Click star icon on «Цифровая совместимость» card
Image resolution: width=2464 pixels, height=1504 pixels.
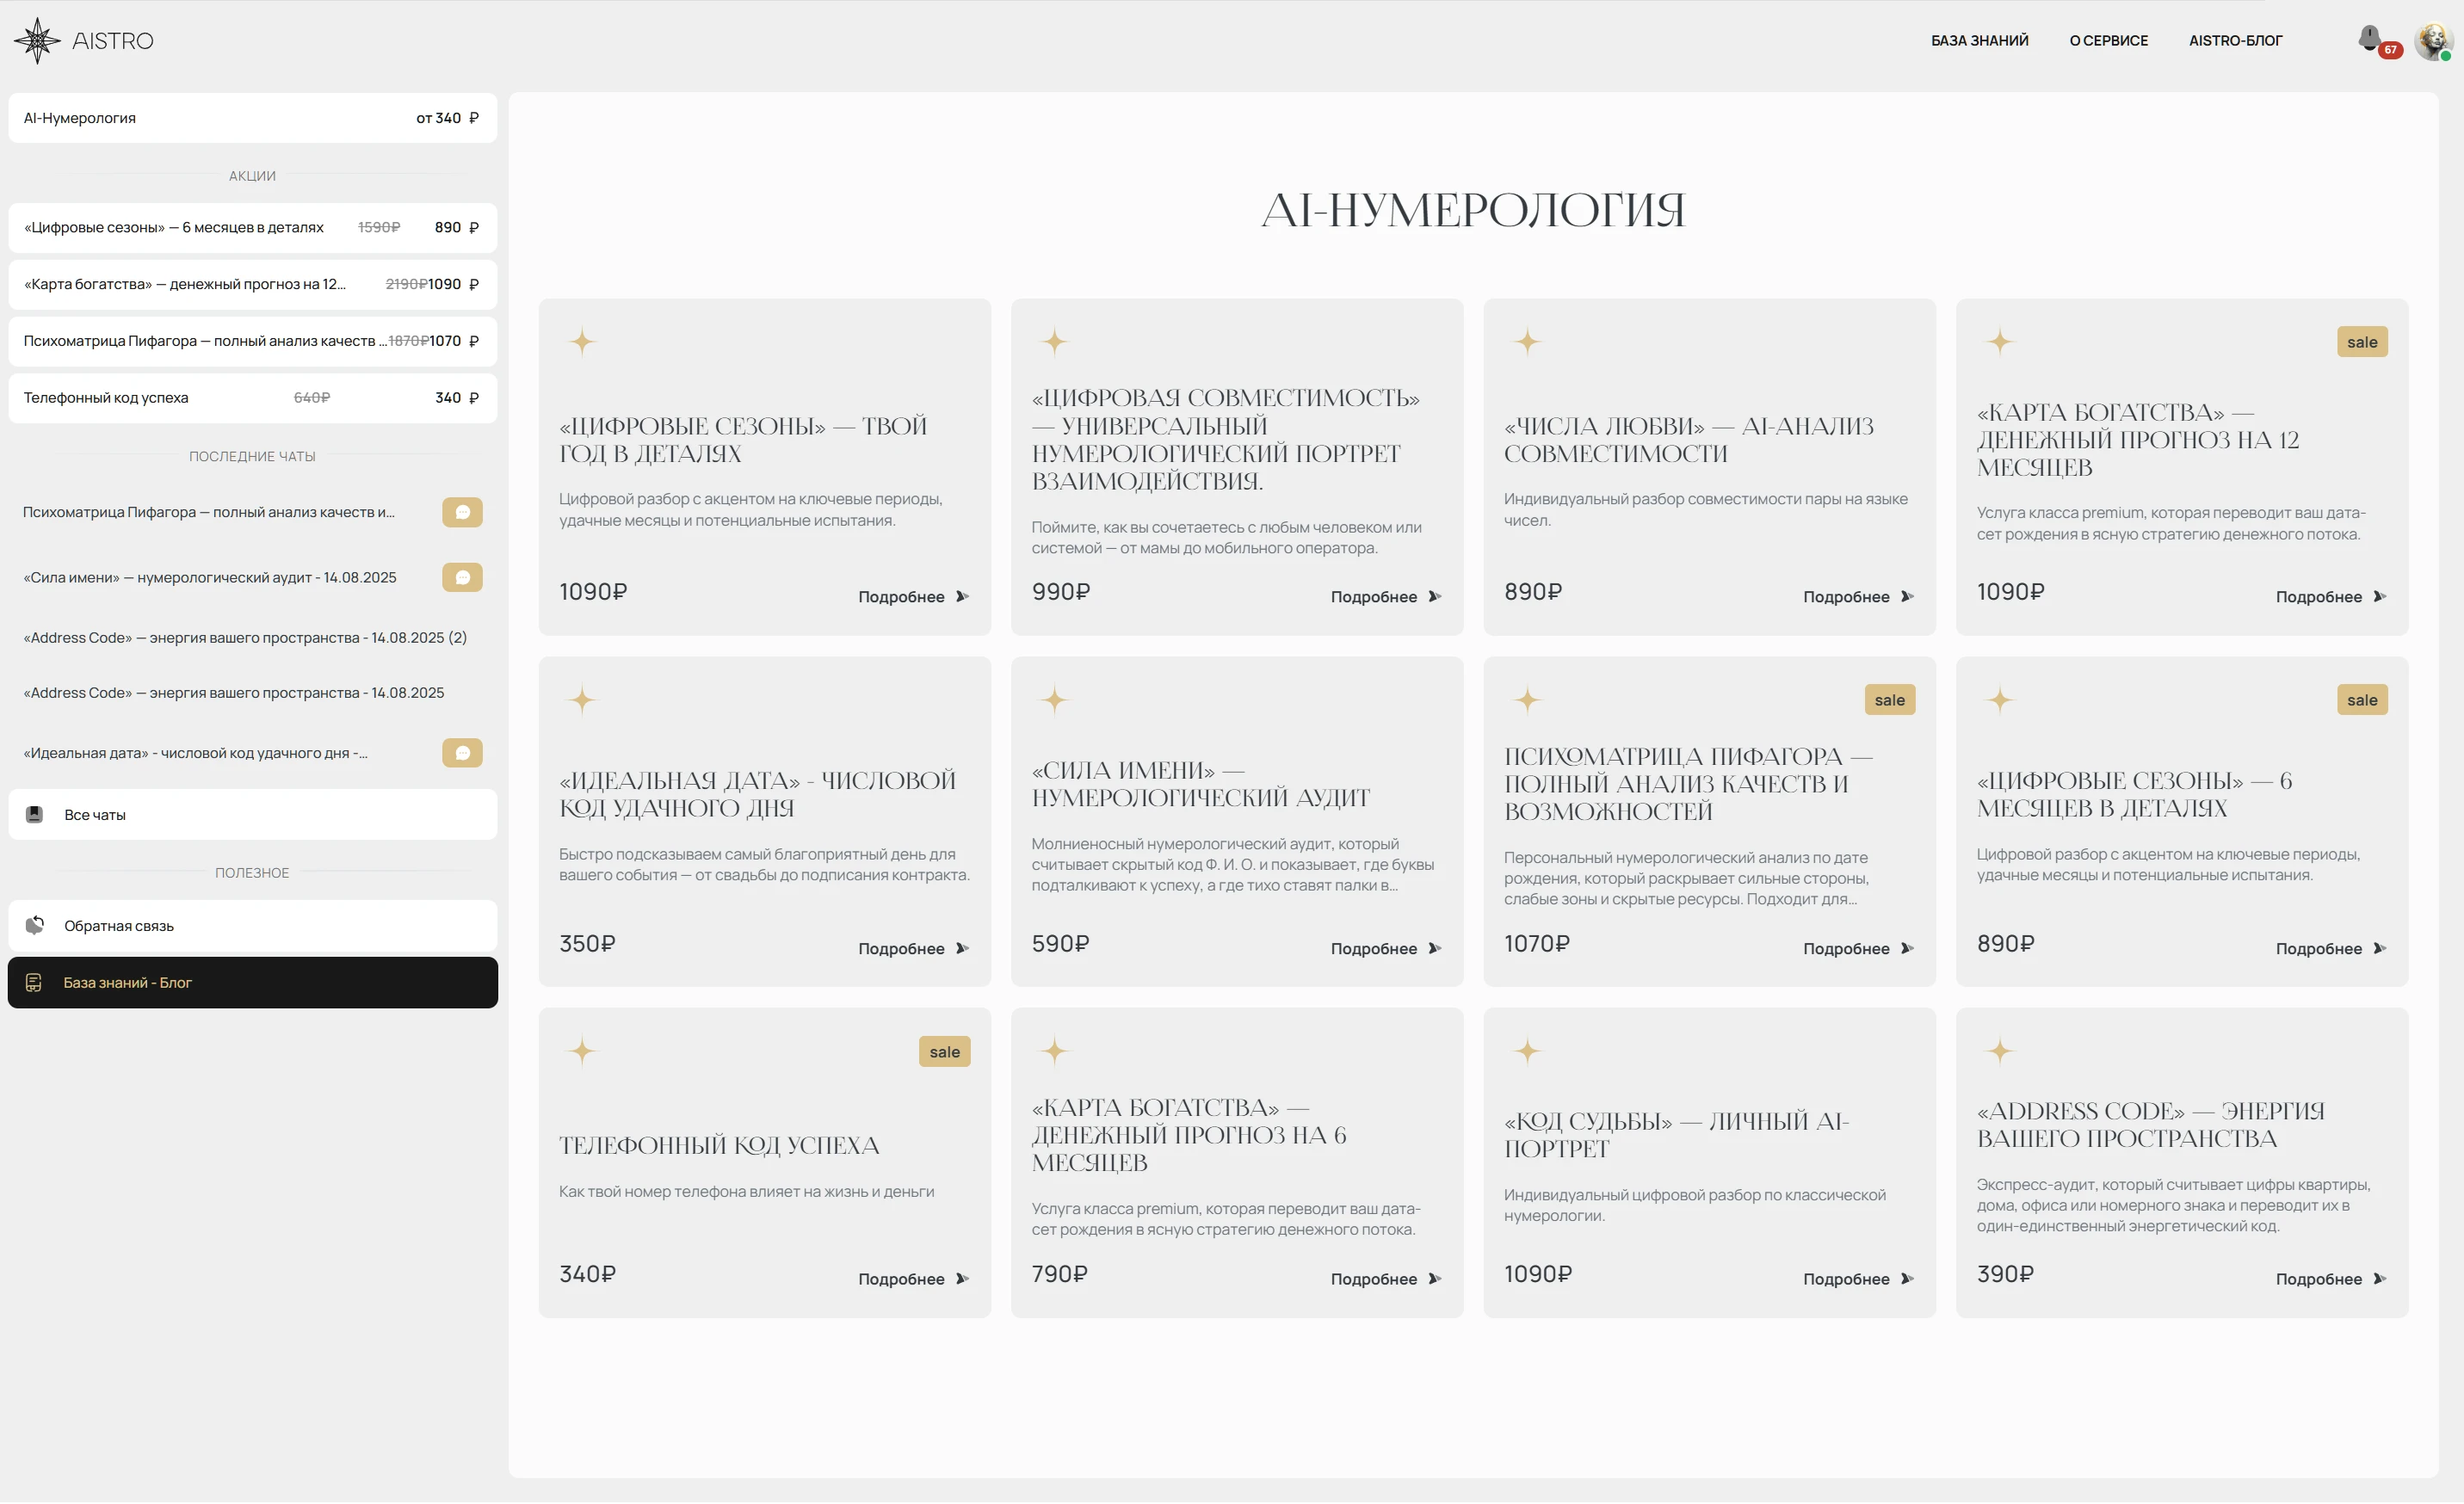[1054, 342]
